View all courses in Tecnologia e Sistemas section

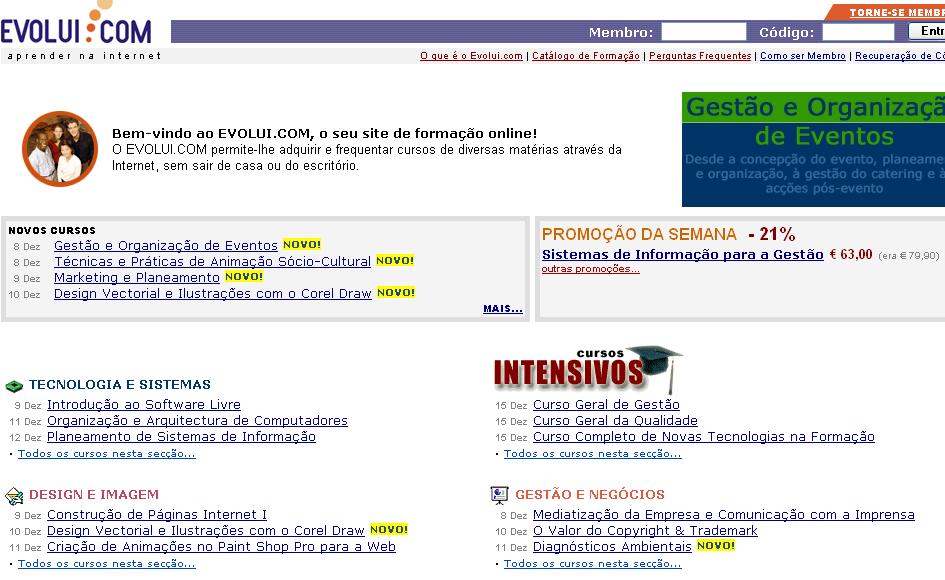click(x=107, y=454)
